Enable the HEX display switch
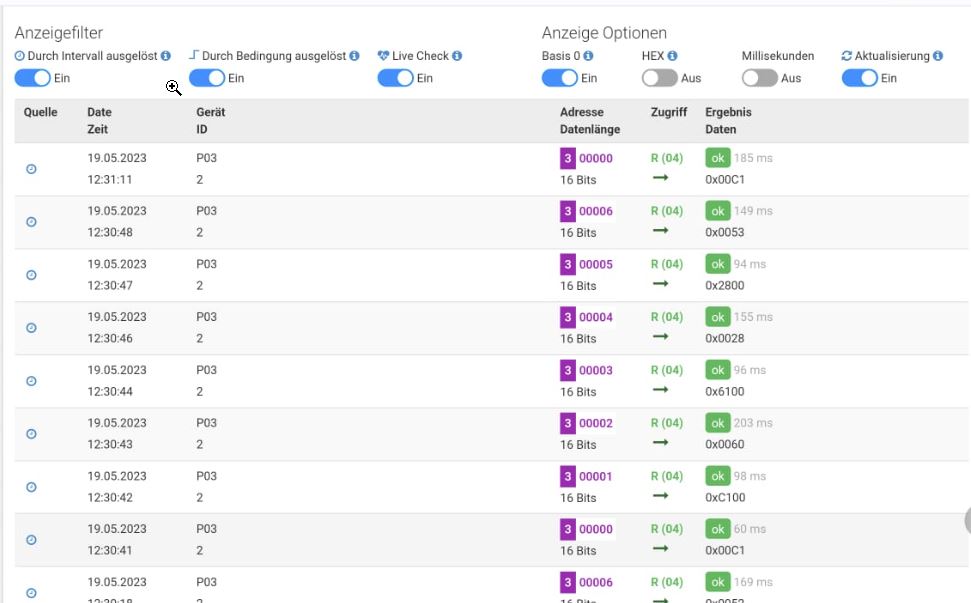Viewport: 971px width, 603px height. (x=659, y=78)
